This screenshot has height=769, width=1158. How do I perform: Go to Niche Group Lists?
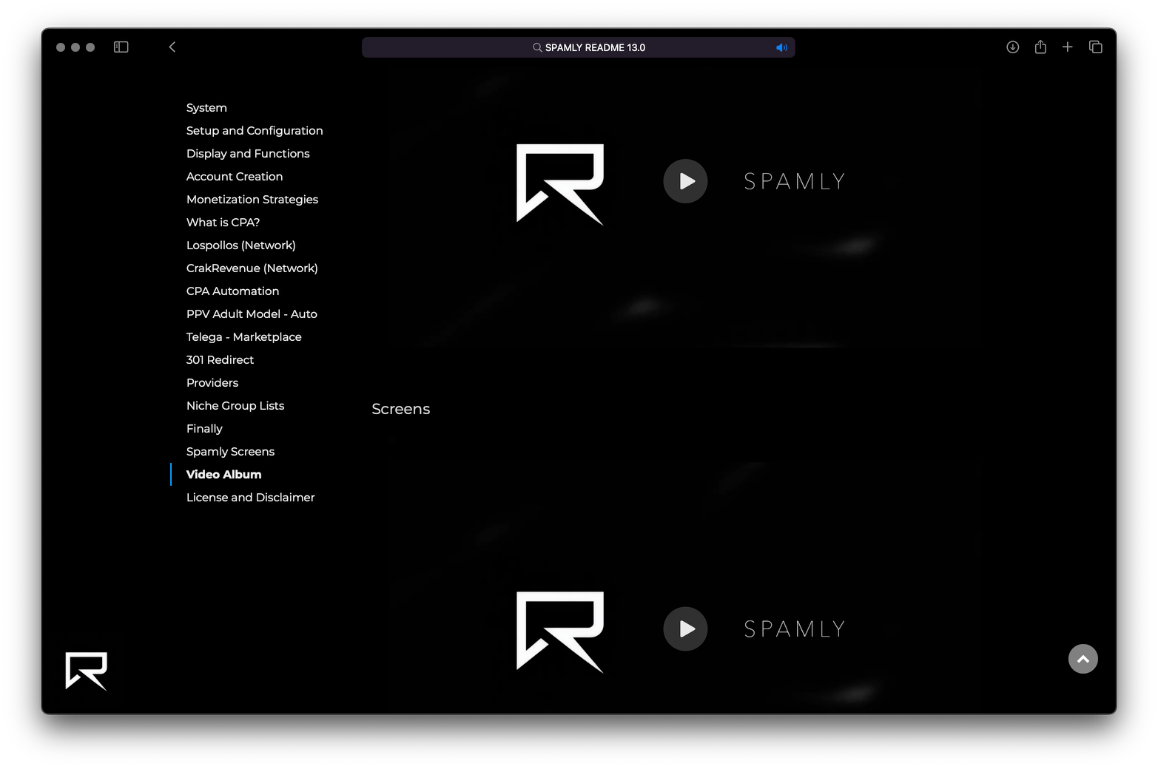[235, 406]
